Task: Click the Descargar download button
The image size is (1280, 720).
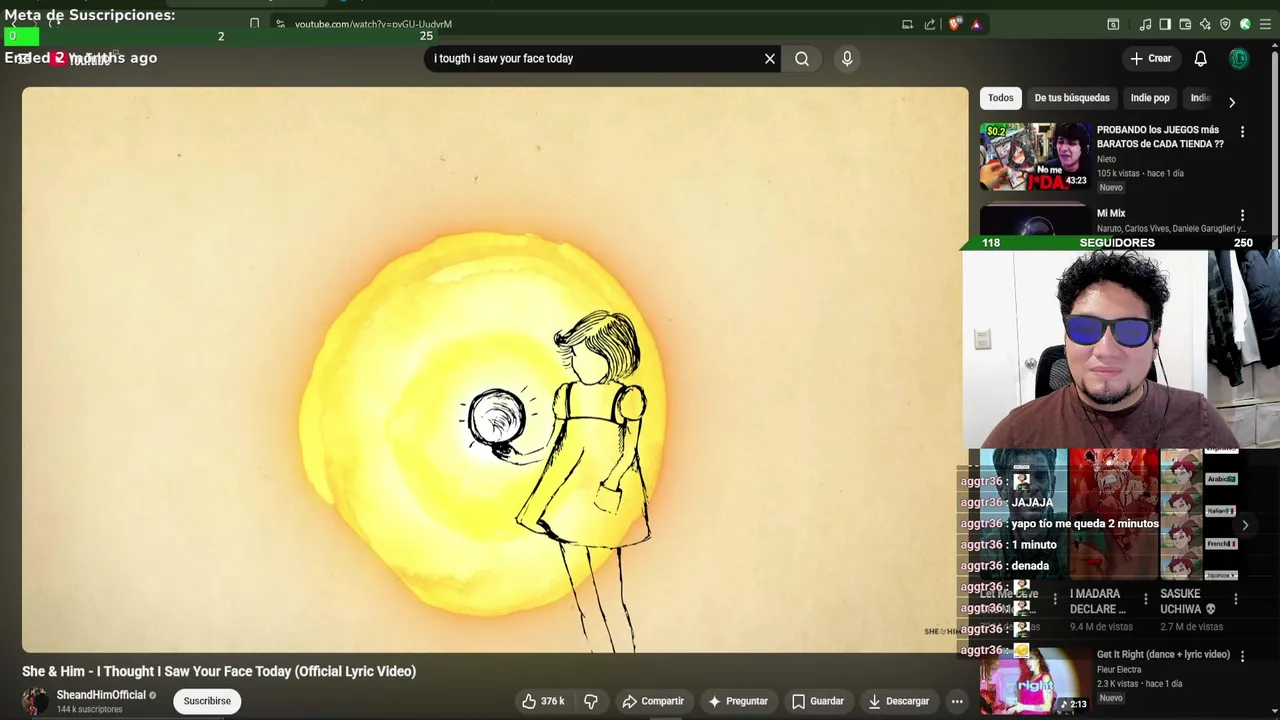Action: (x=898, y=701)
